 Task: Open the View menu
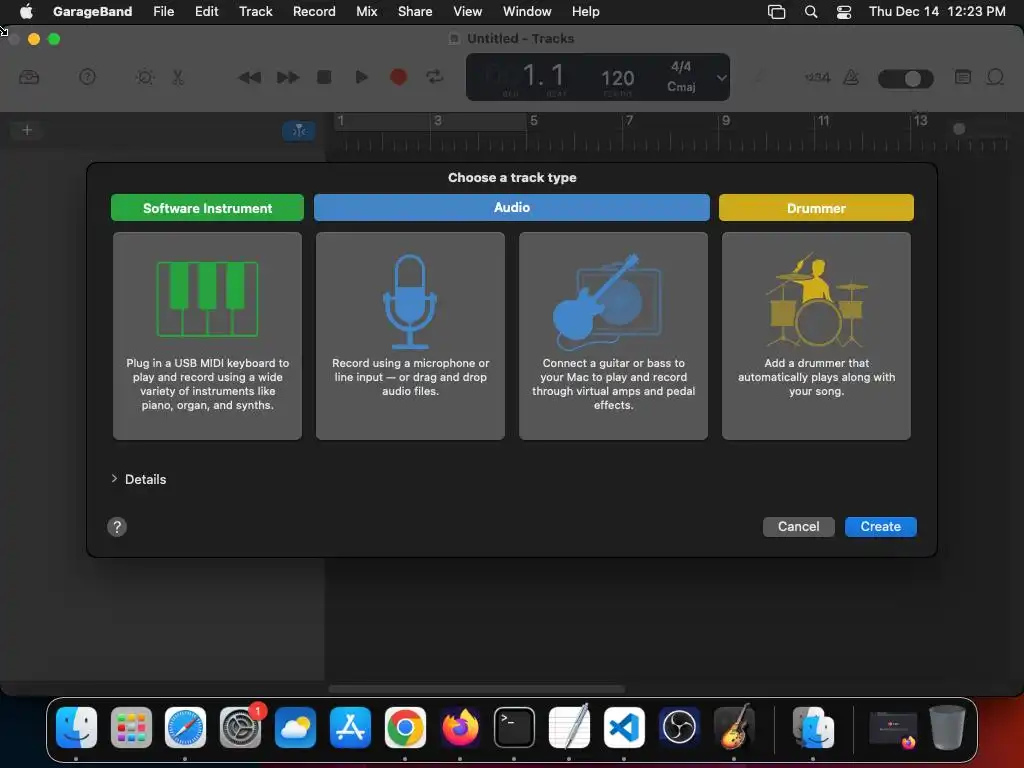(468, 11)
